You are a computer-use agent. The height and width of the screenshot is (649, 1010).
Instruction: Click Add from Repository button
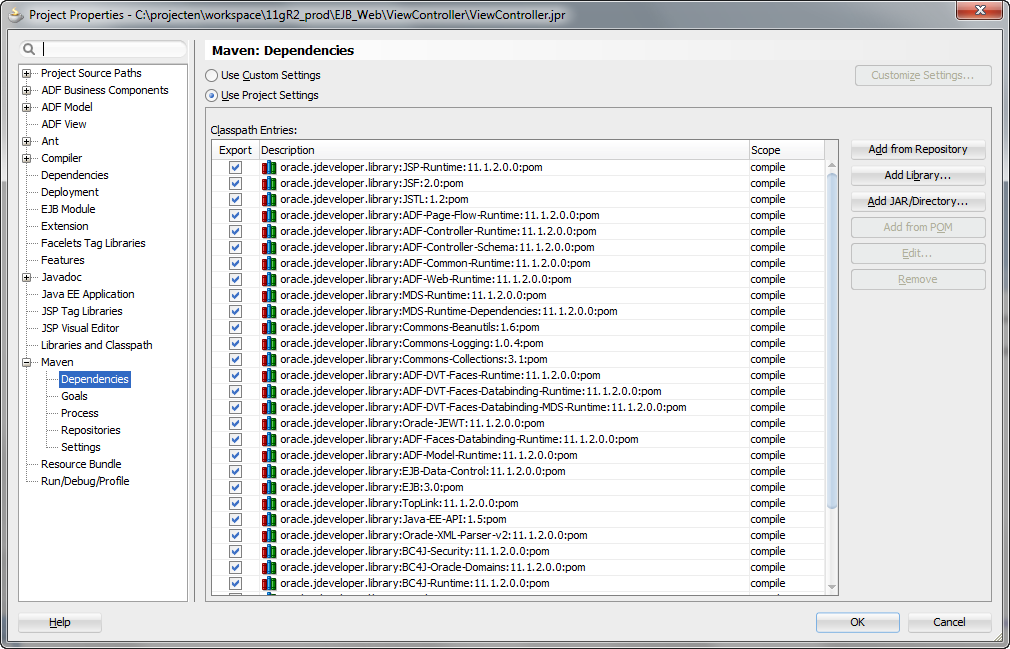click(918, 149)
